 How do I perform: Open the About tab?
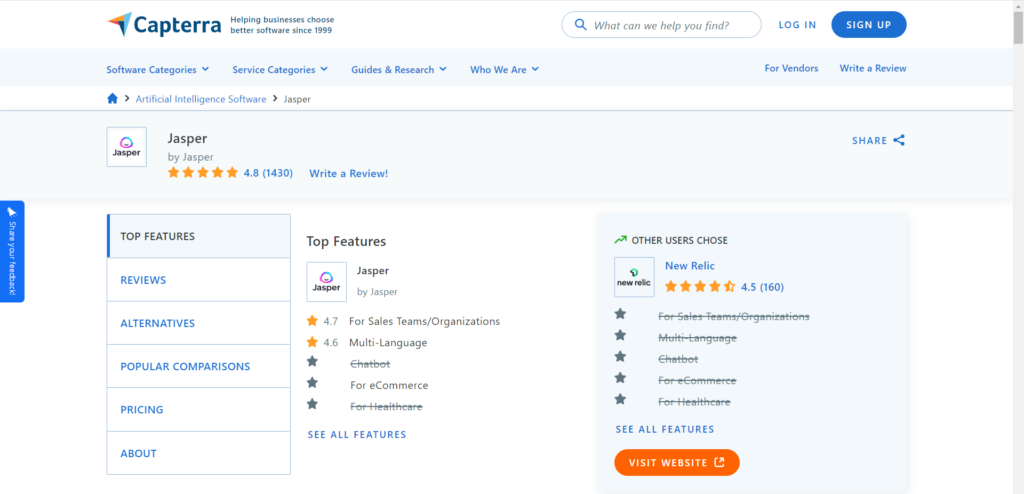[199, 453]
